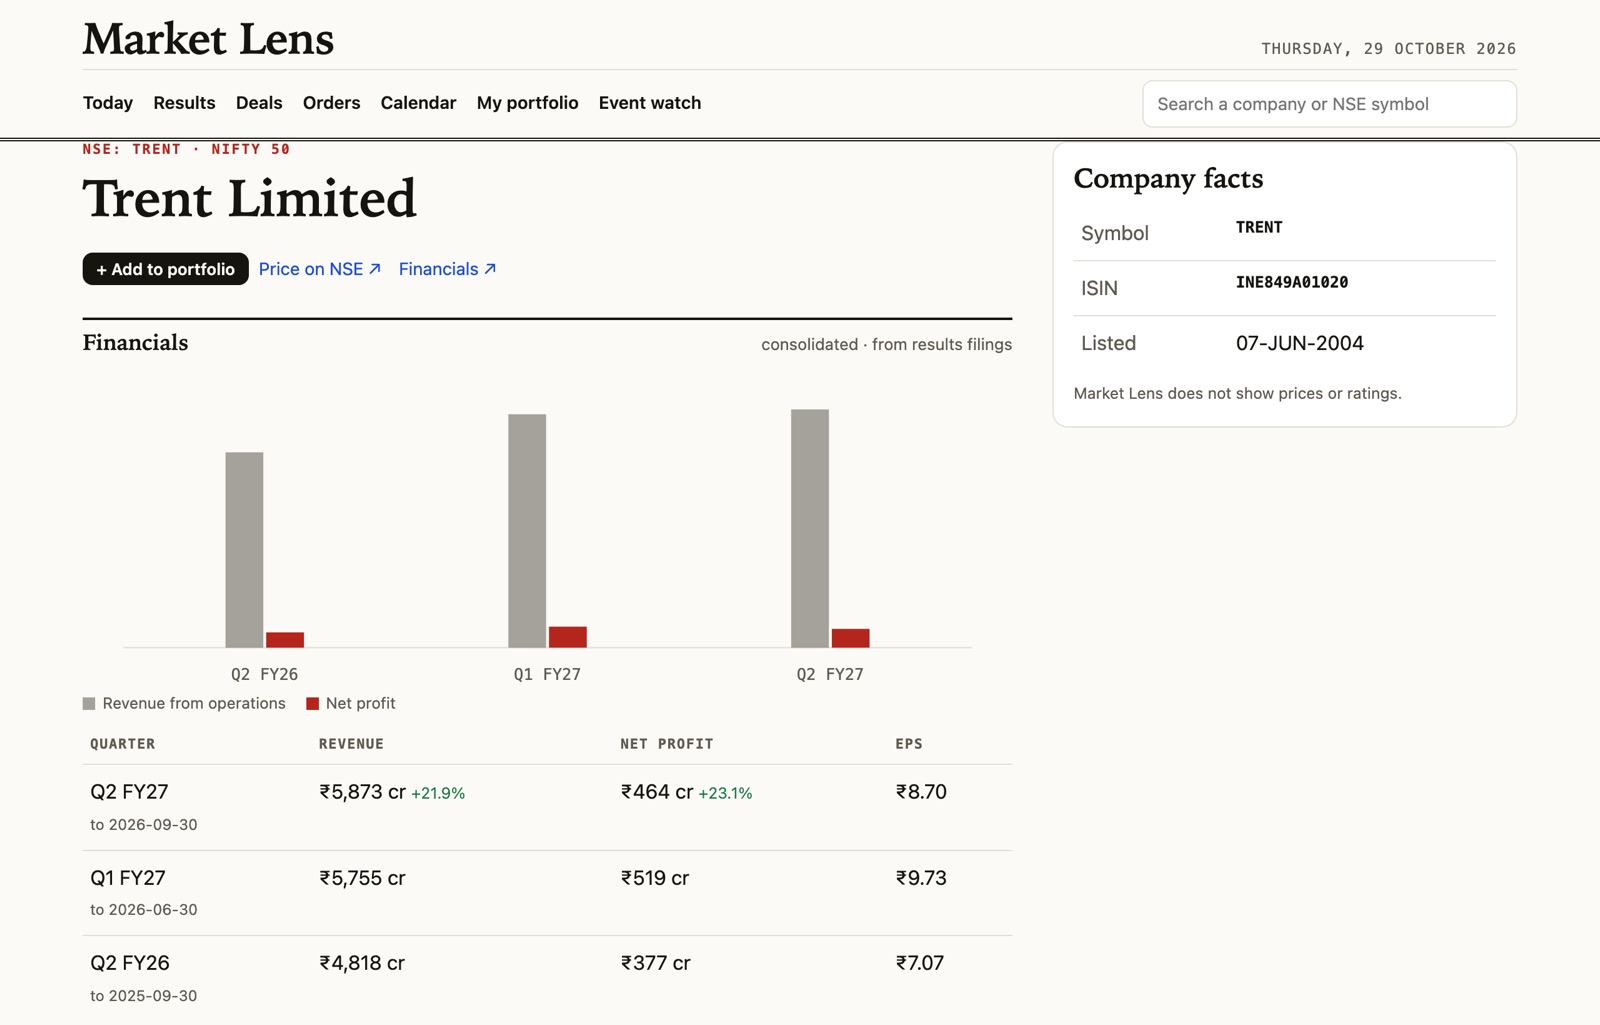The height and width of the screenshot is (1025, 1600).
Task: Click the ₹4,818 cr revenue cell
Action: tap(362, 963)
